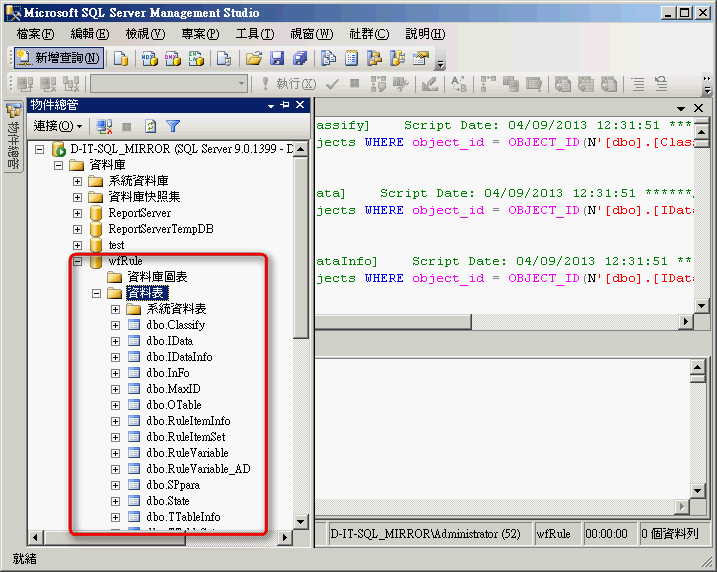717x572 pixels.
Task: Click the Open File folder icon
Action: (x=254, y=59)
